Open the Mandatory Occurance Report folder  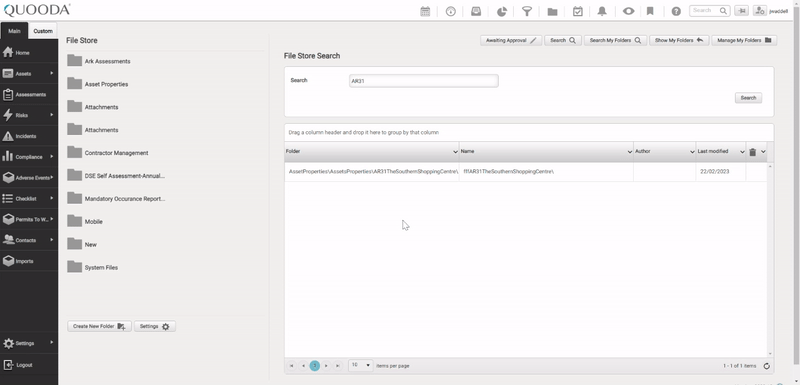pyautogui.click(x=116, y=199)
